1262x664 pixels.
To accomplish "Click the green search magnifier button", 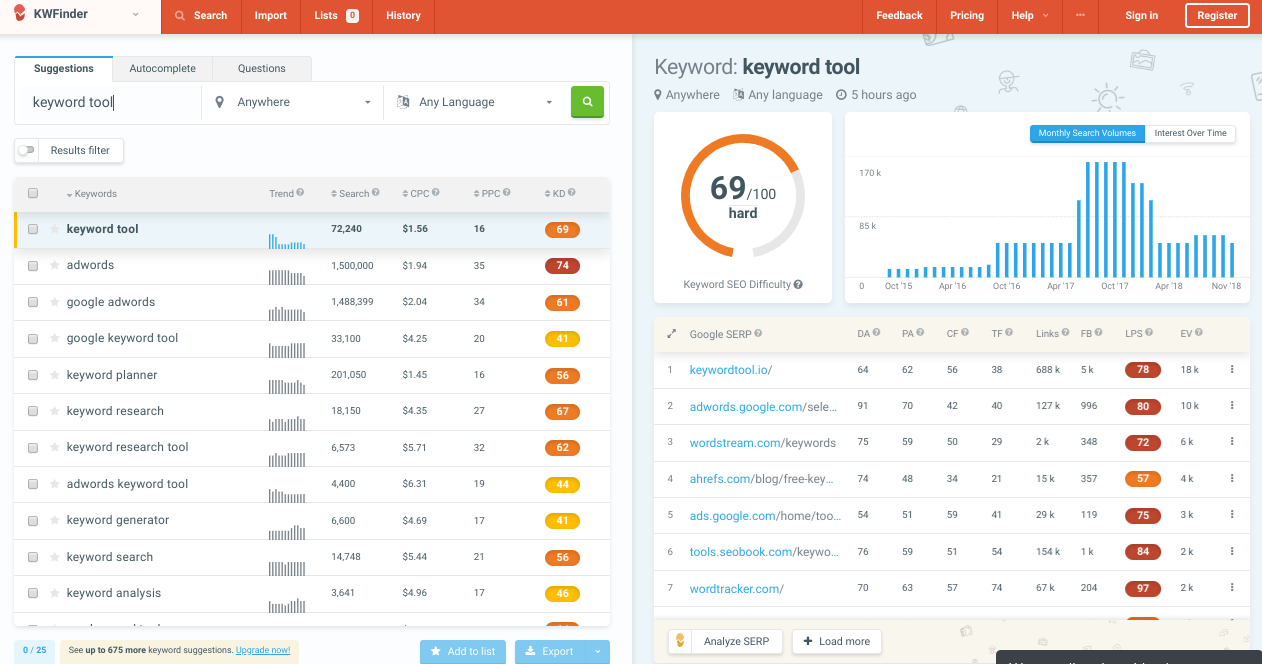I will (x=587, y=102).
